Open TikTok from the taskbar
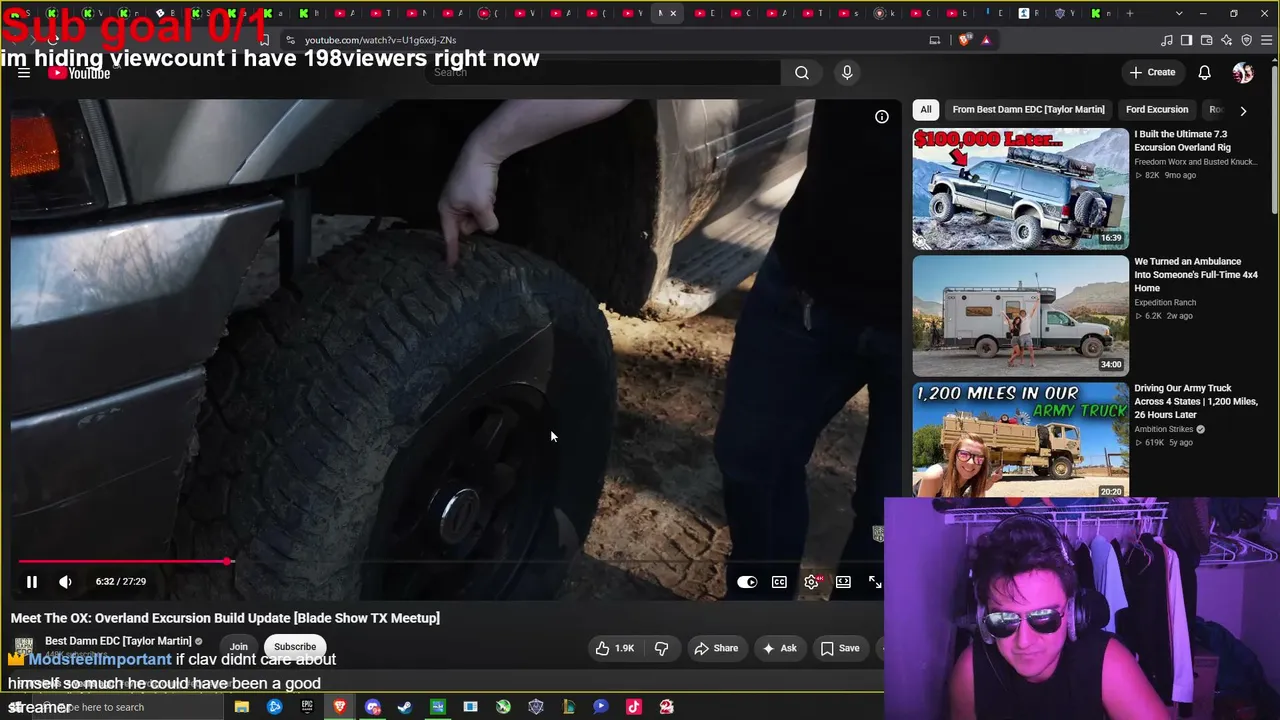Screen dimensions: 1280x720 [633, 707]
